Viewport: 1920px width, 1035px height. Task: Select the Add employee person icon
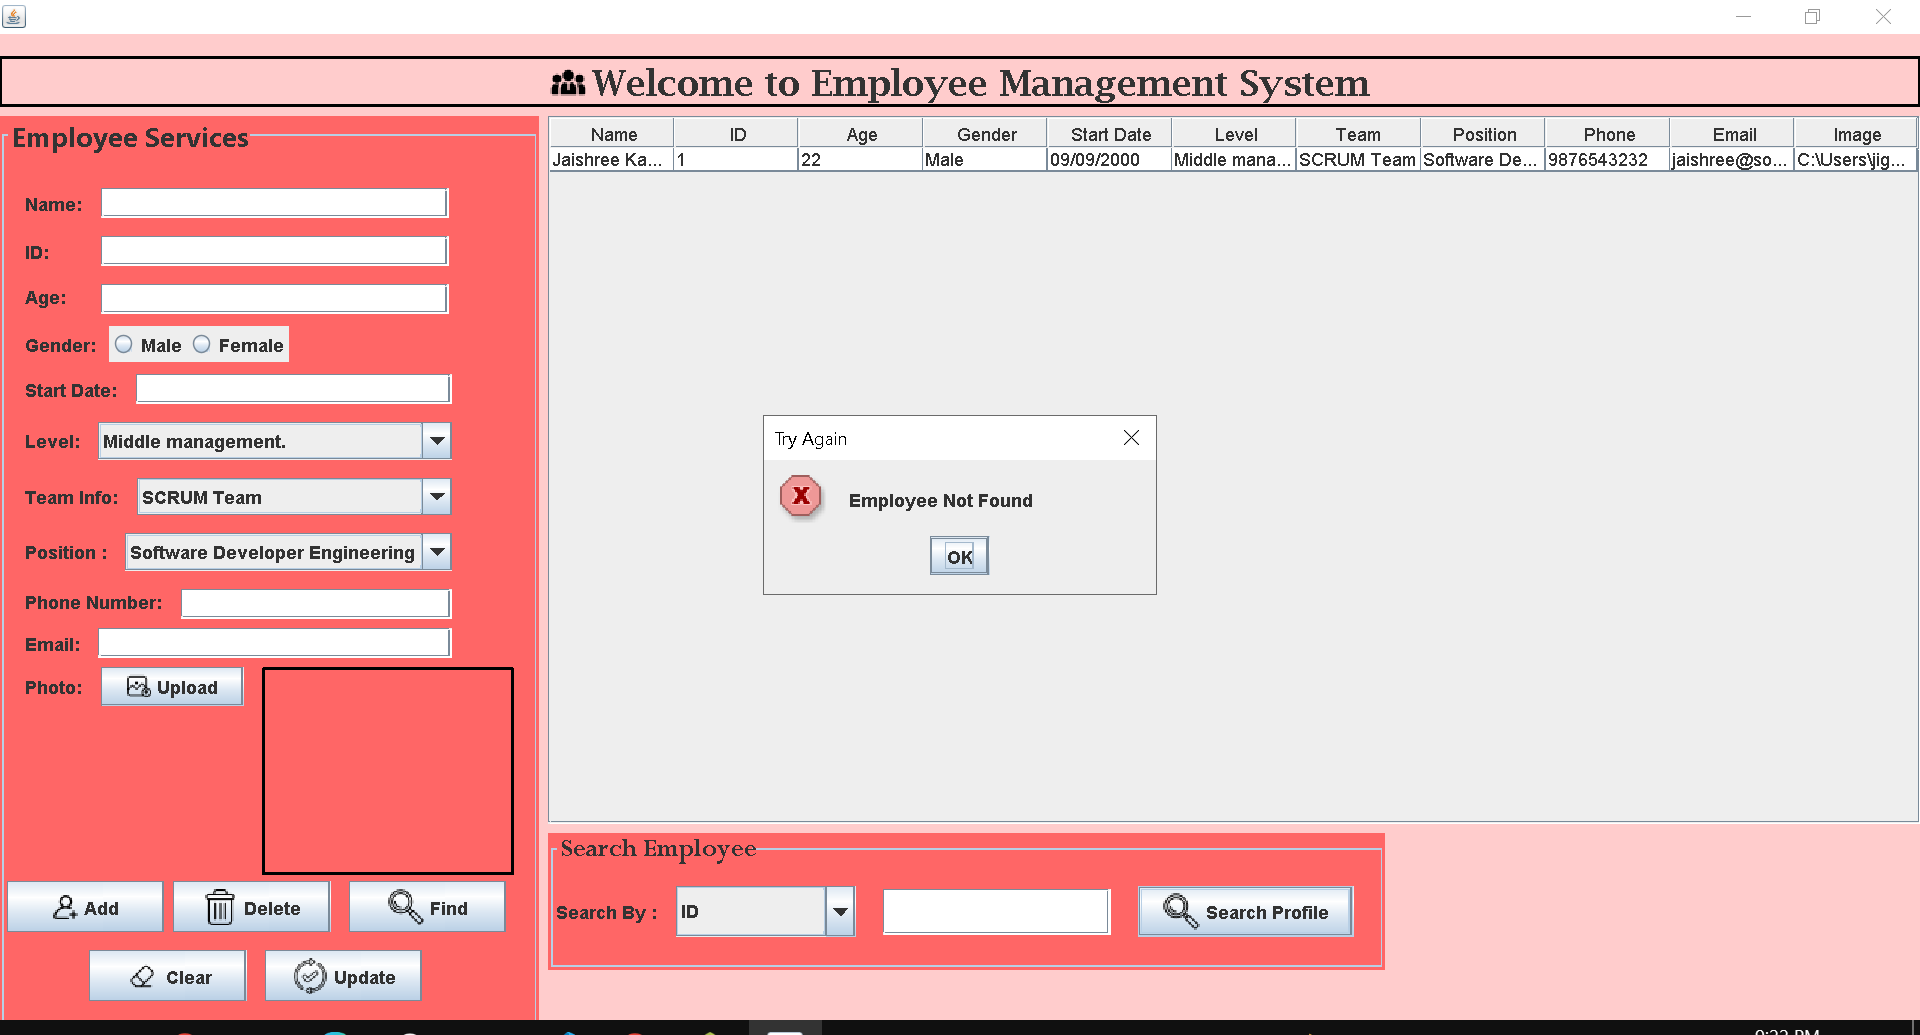pos(66,907)
